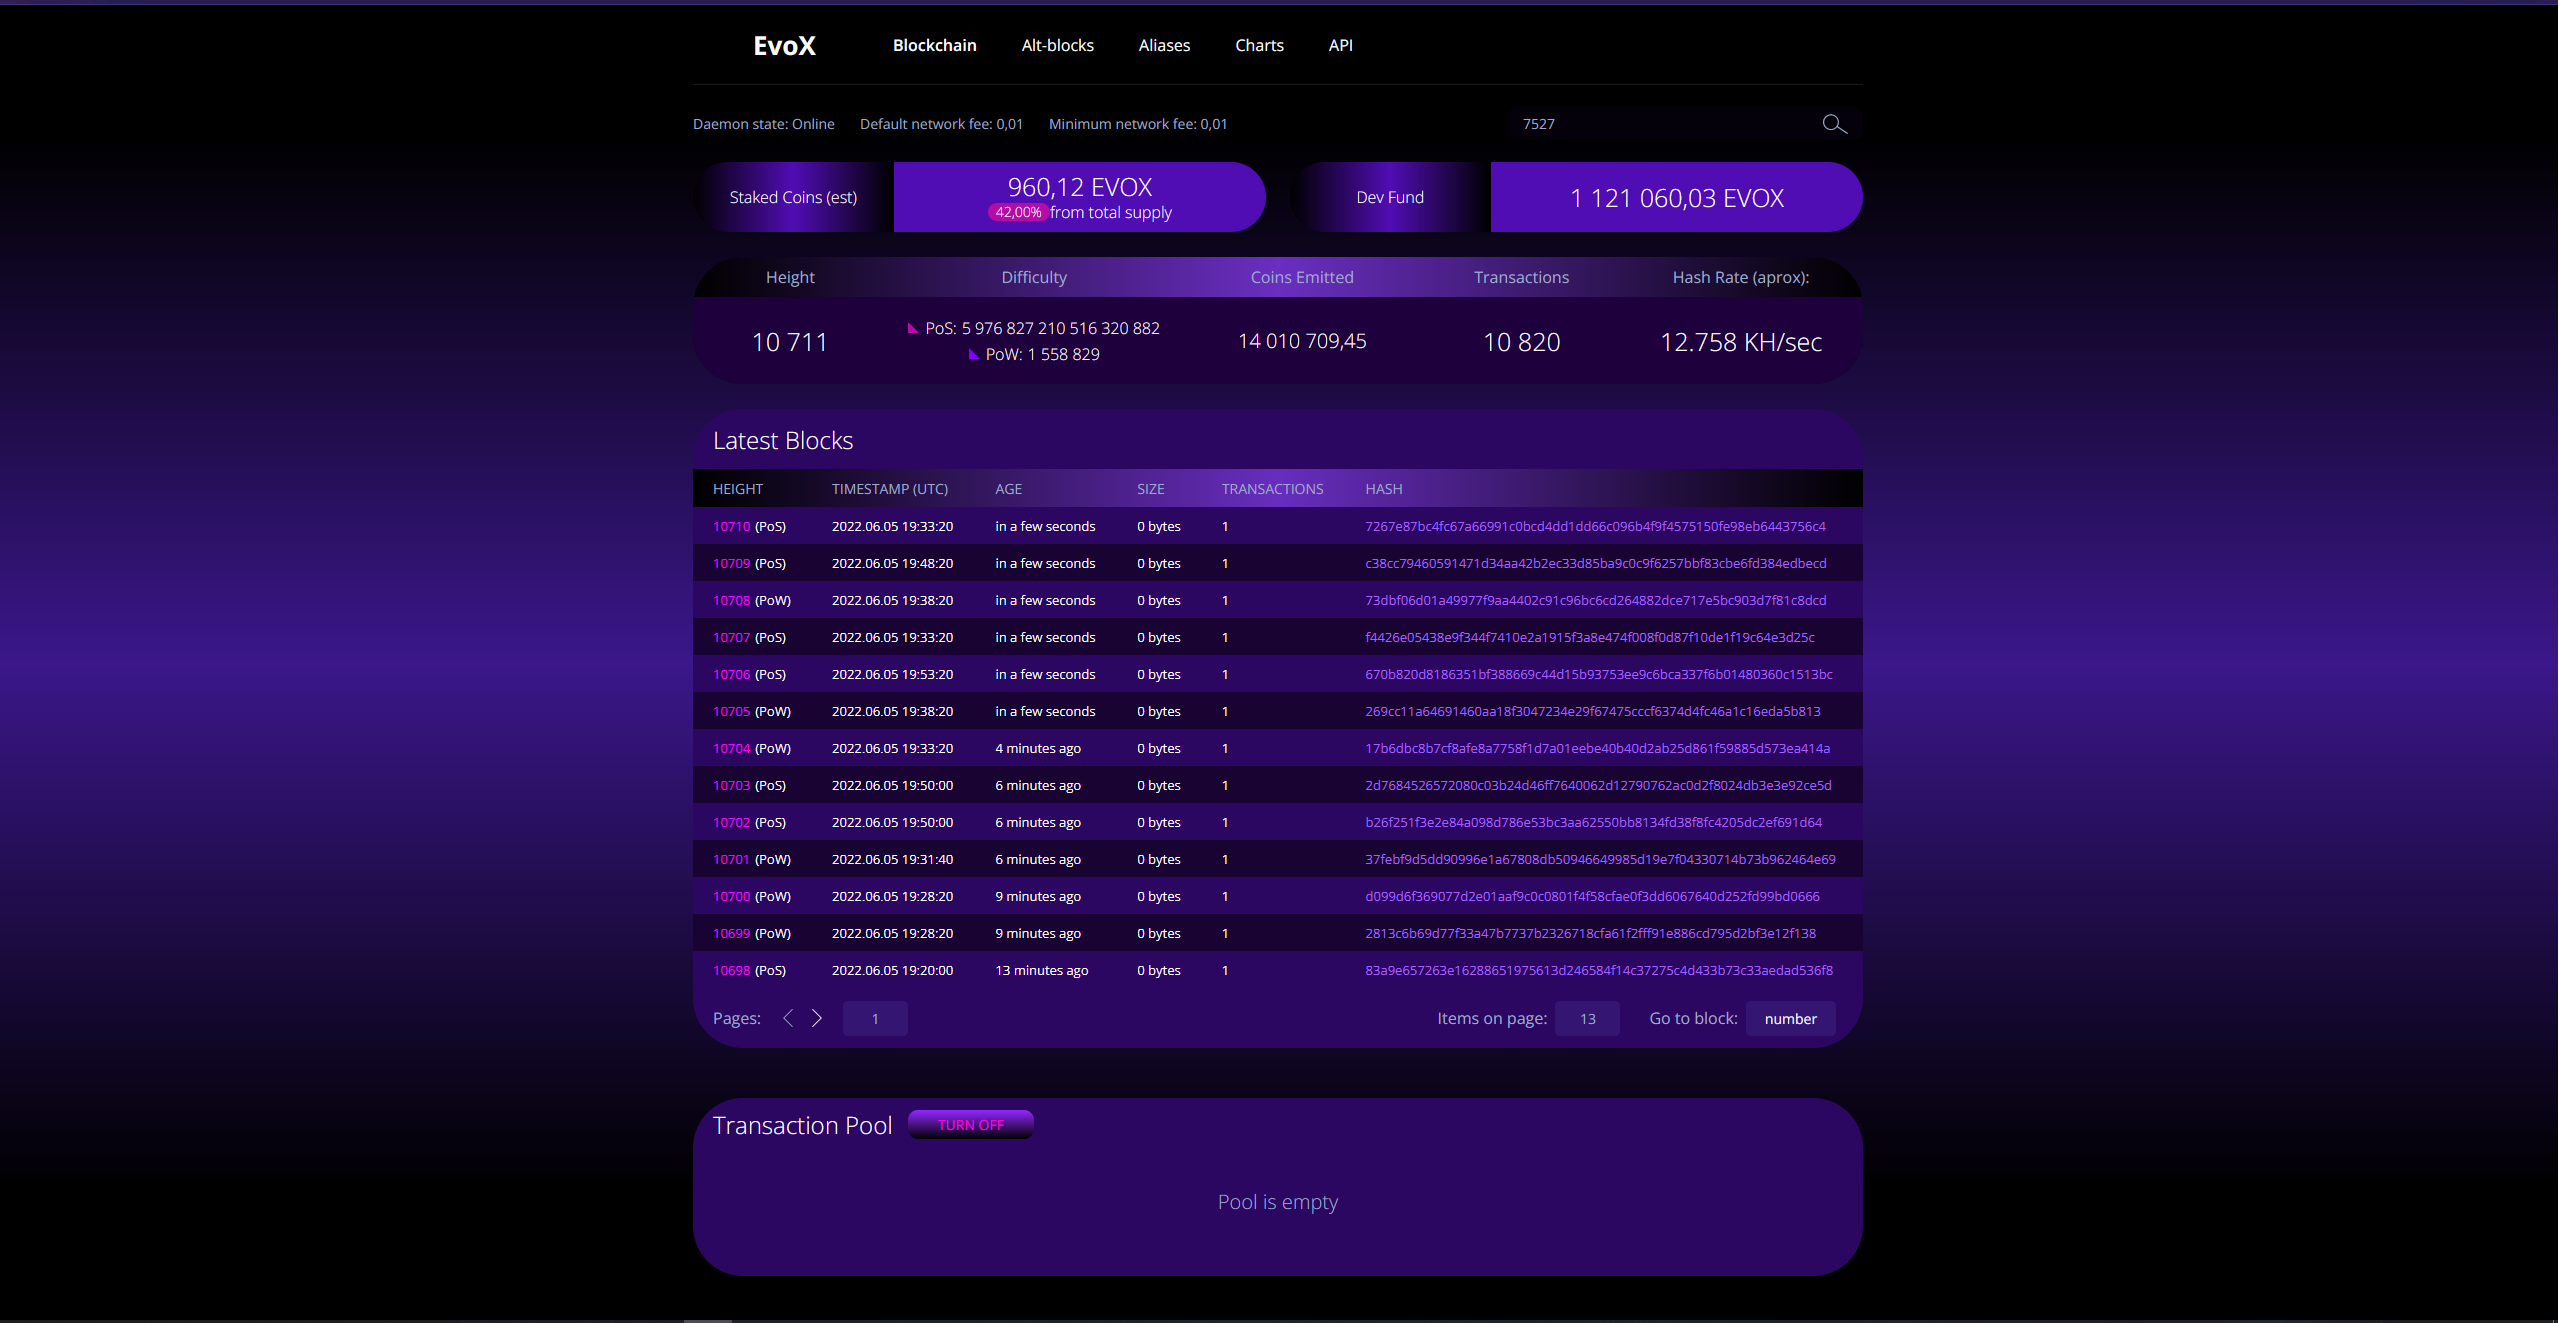Click the page number field
2560x1323 pixels.
click(x=875, y=1019)
